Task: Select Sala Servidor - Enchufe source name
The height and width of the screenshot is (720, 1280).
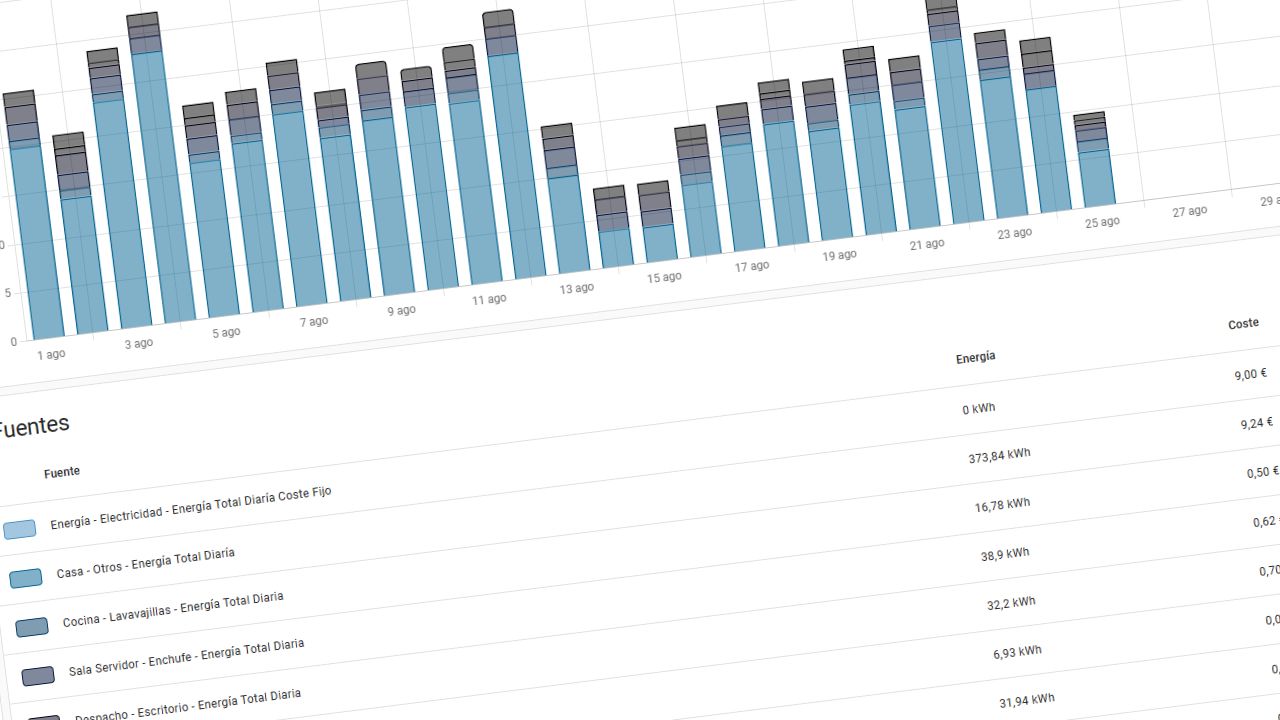Action: point(186,657)
